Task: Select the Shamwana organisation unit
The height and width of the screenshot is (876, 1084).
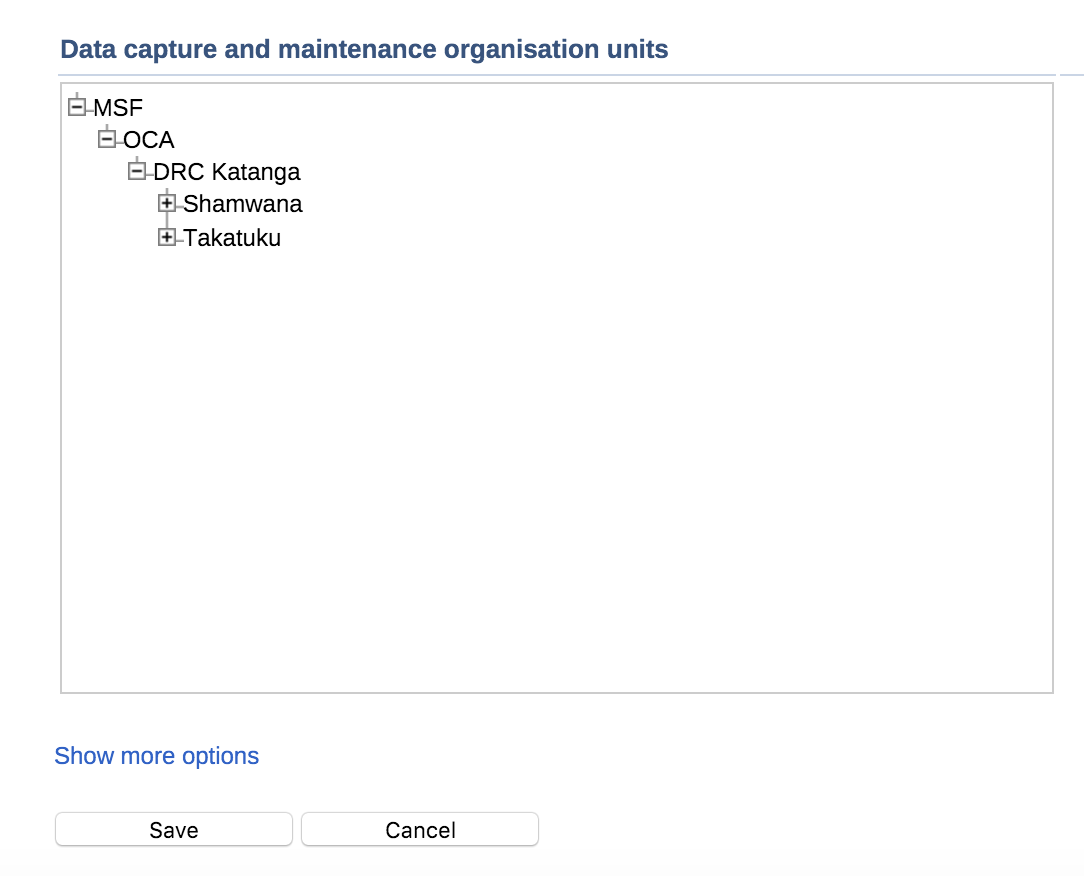Action: point(243,205)
